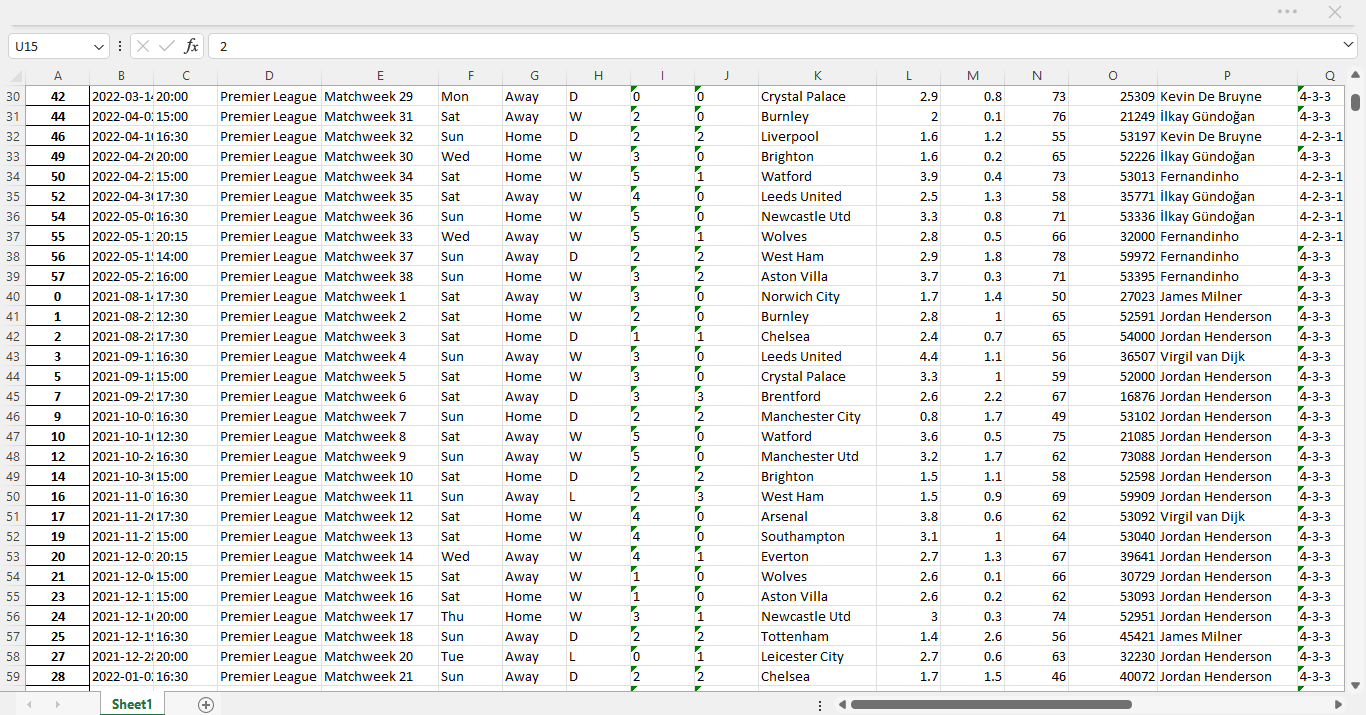
Task: Add a new worksheet with the plus icon
Action: tap(205, 704)
